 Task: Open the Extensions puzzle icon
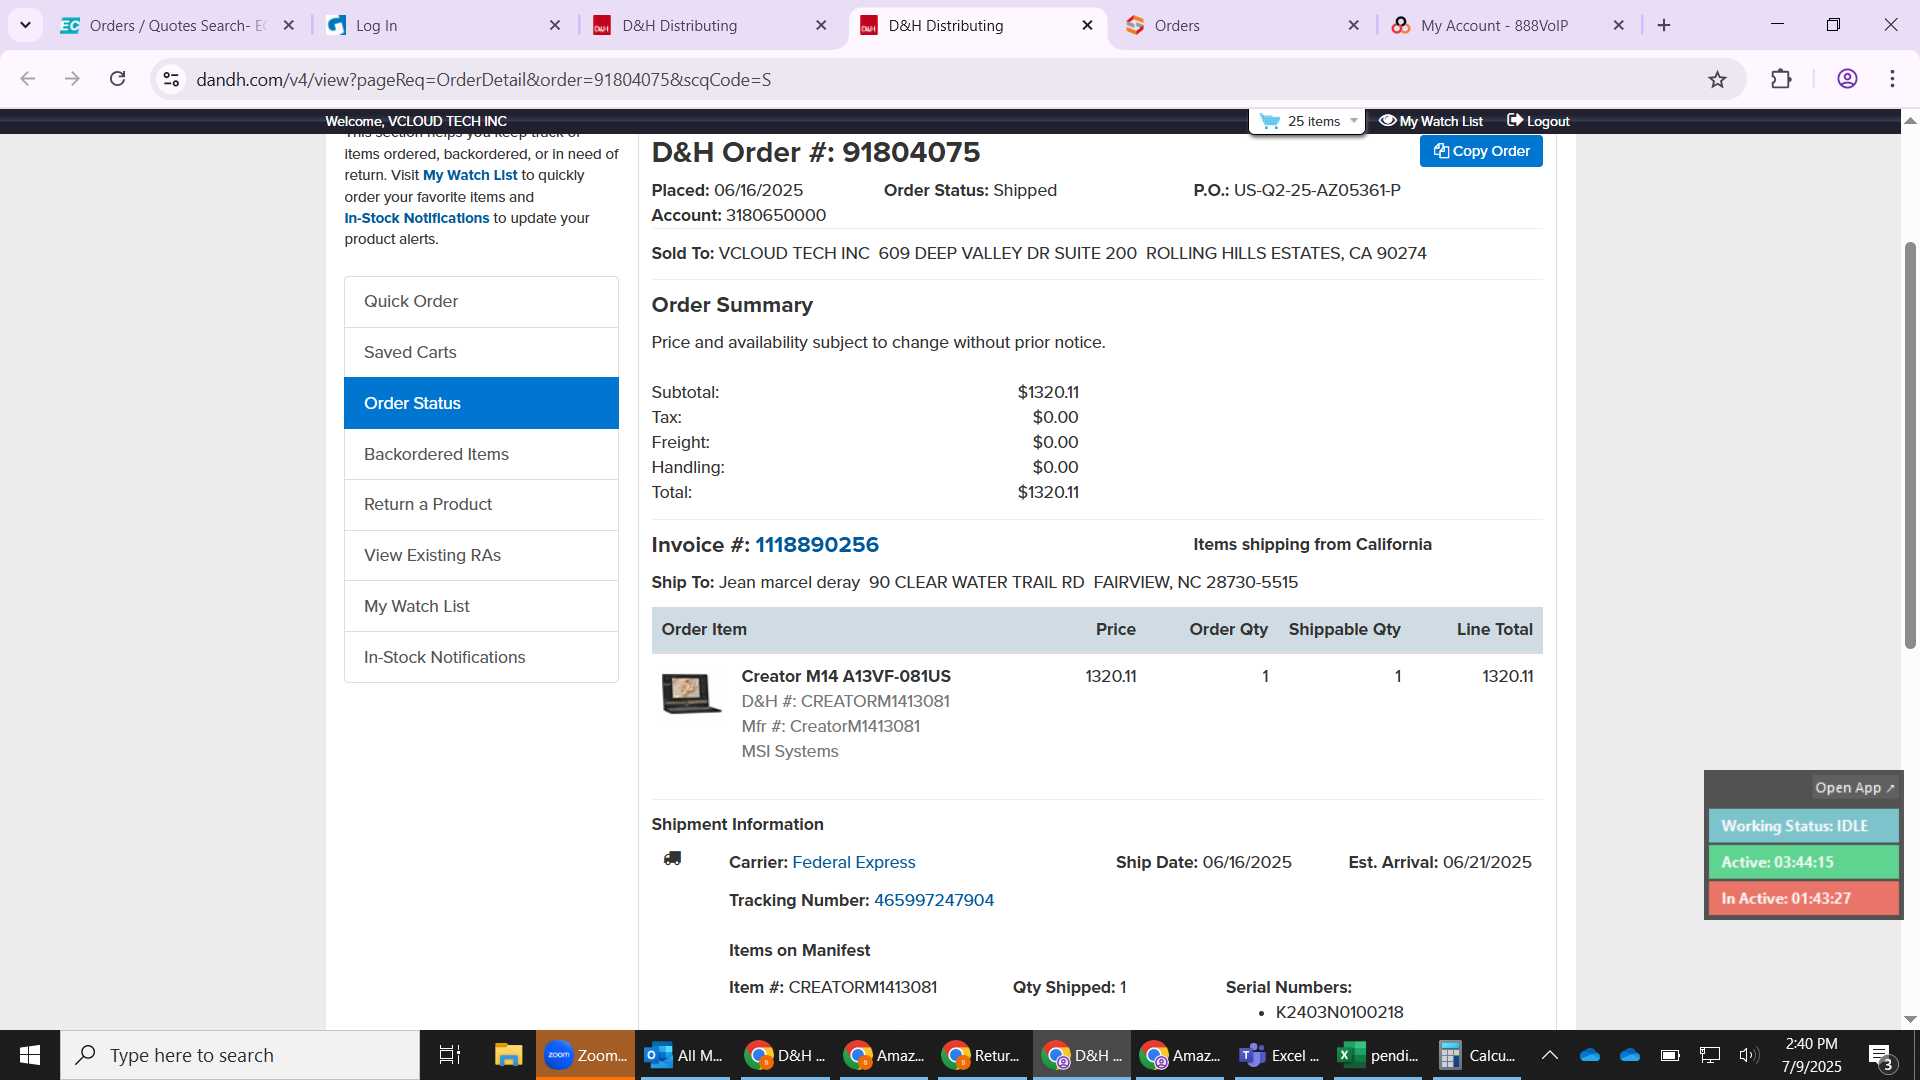pos(1781,79)
